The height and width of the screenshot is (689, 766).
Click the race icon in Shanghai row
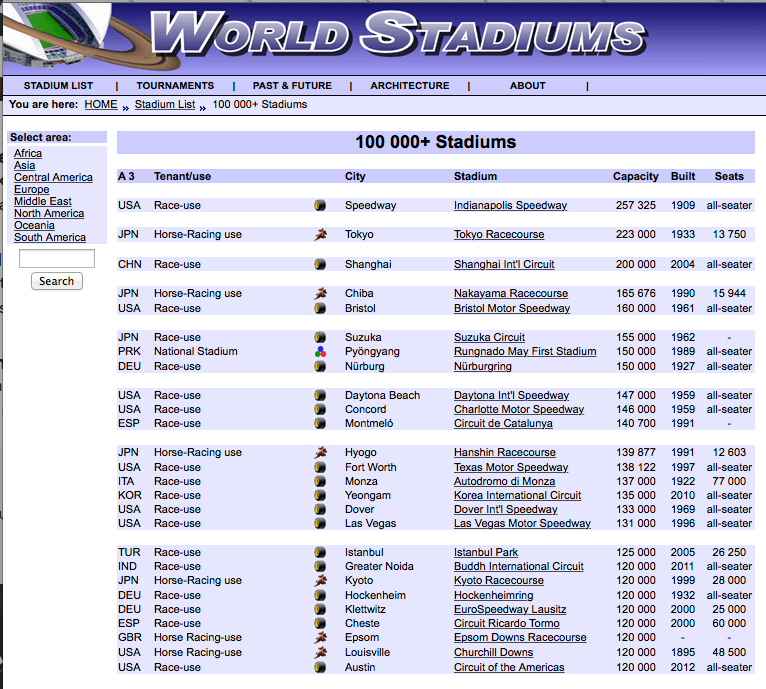(x=320, y=264)
